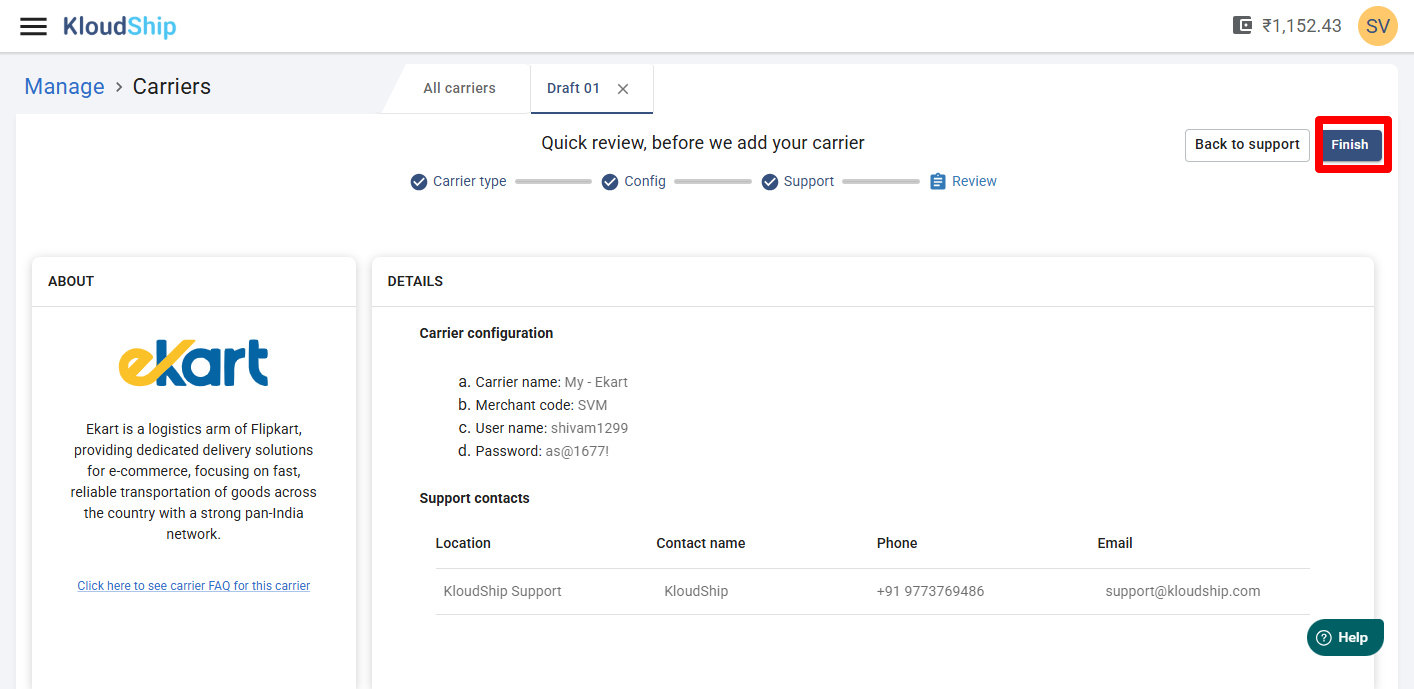Click the password value as@1677!
The height and width of the screenshot is (689, 1414).
pos(577,451)
